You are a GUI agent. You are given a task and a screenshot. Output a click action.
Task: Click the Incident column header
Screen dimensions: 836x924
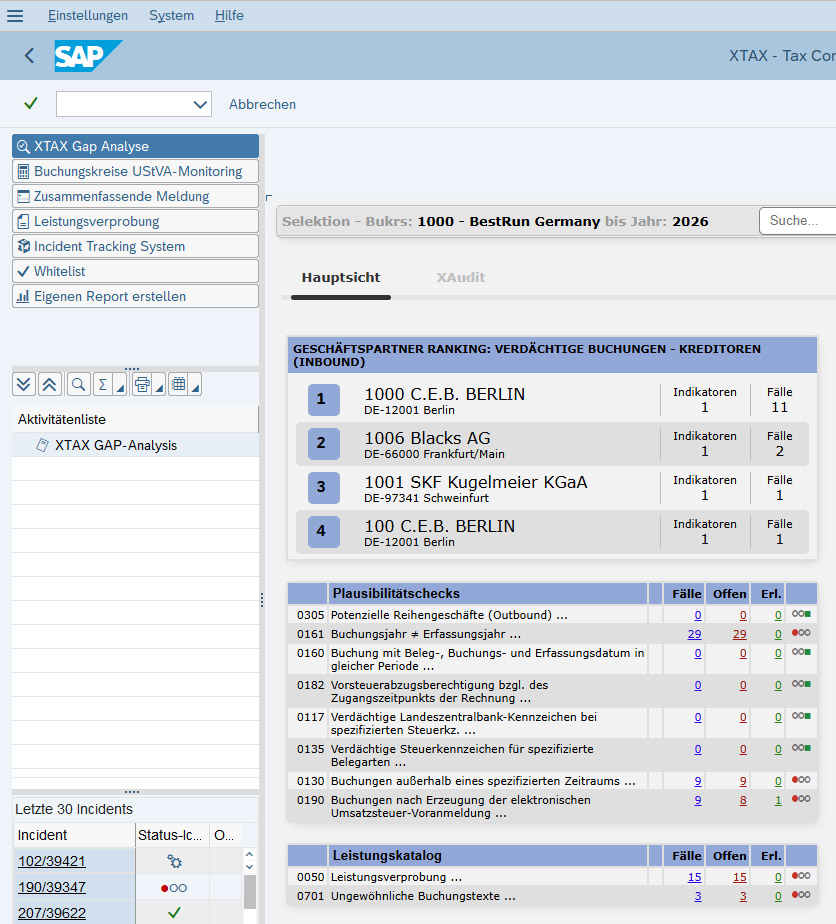74,835
